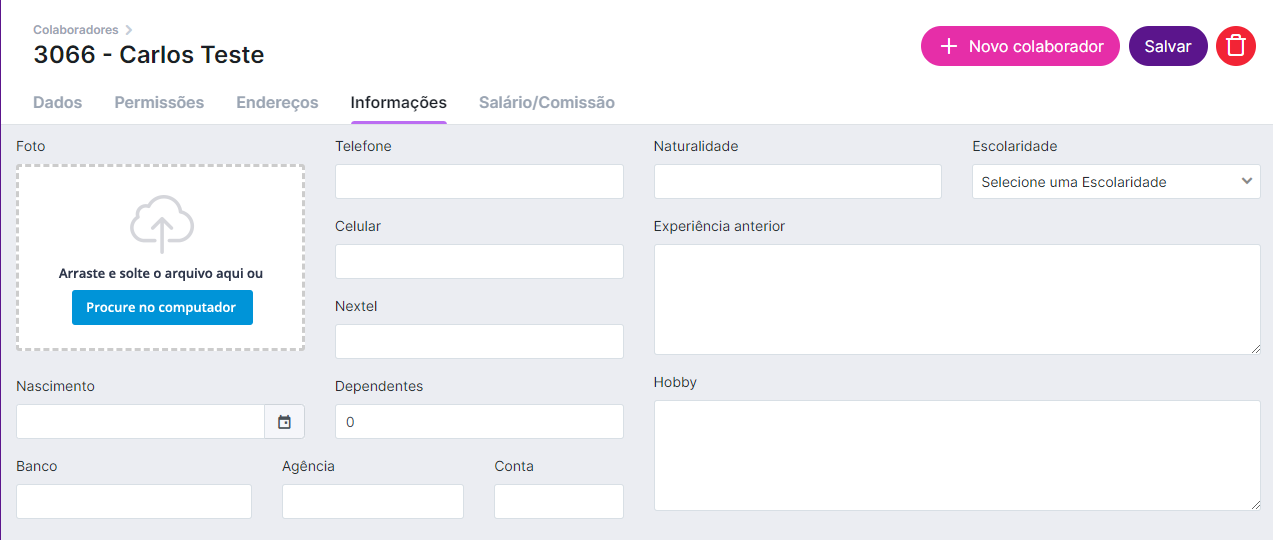
Task: Click the cloud upload icon in Foto
Action: 161,225
